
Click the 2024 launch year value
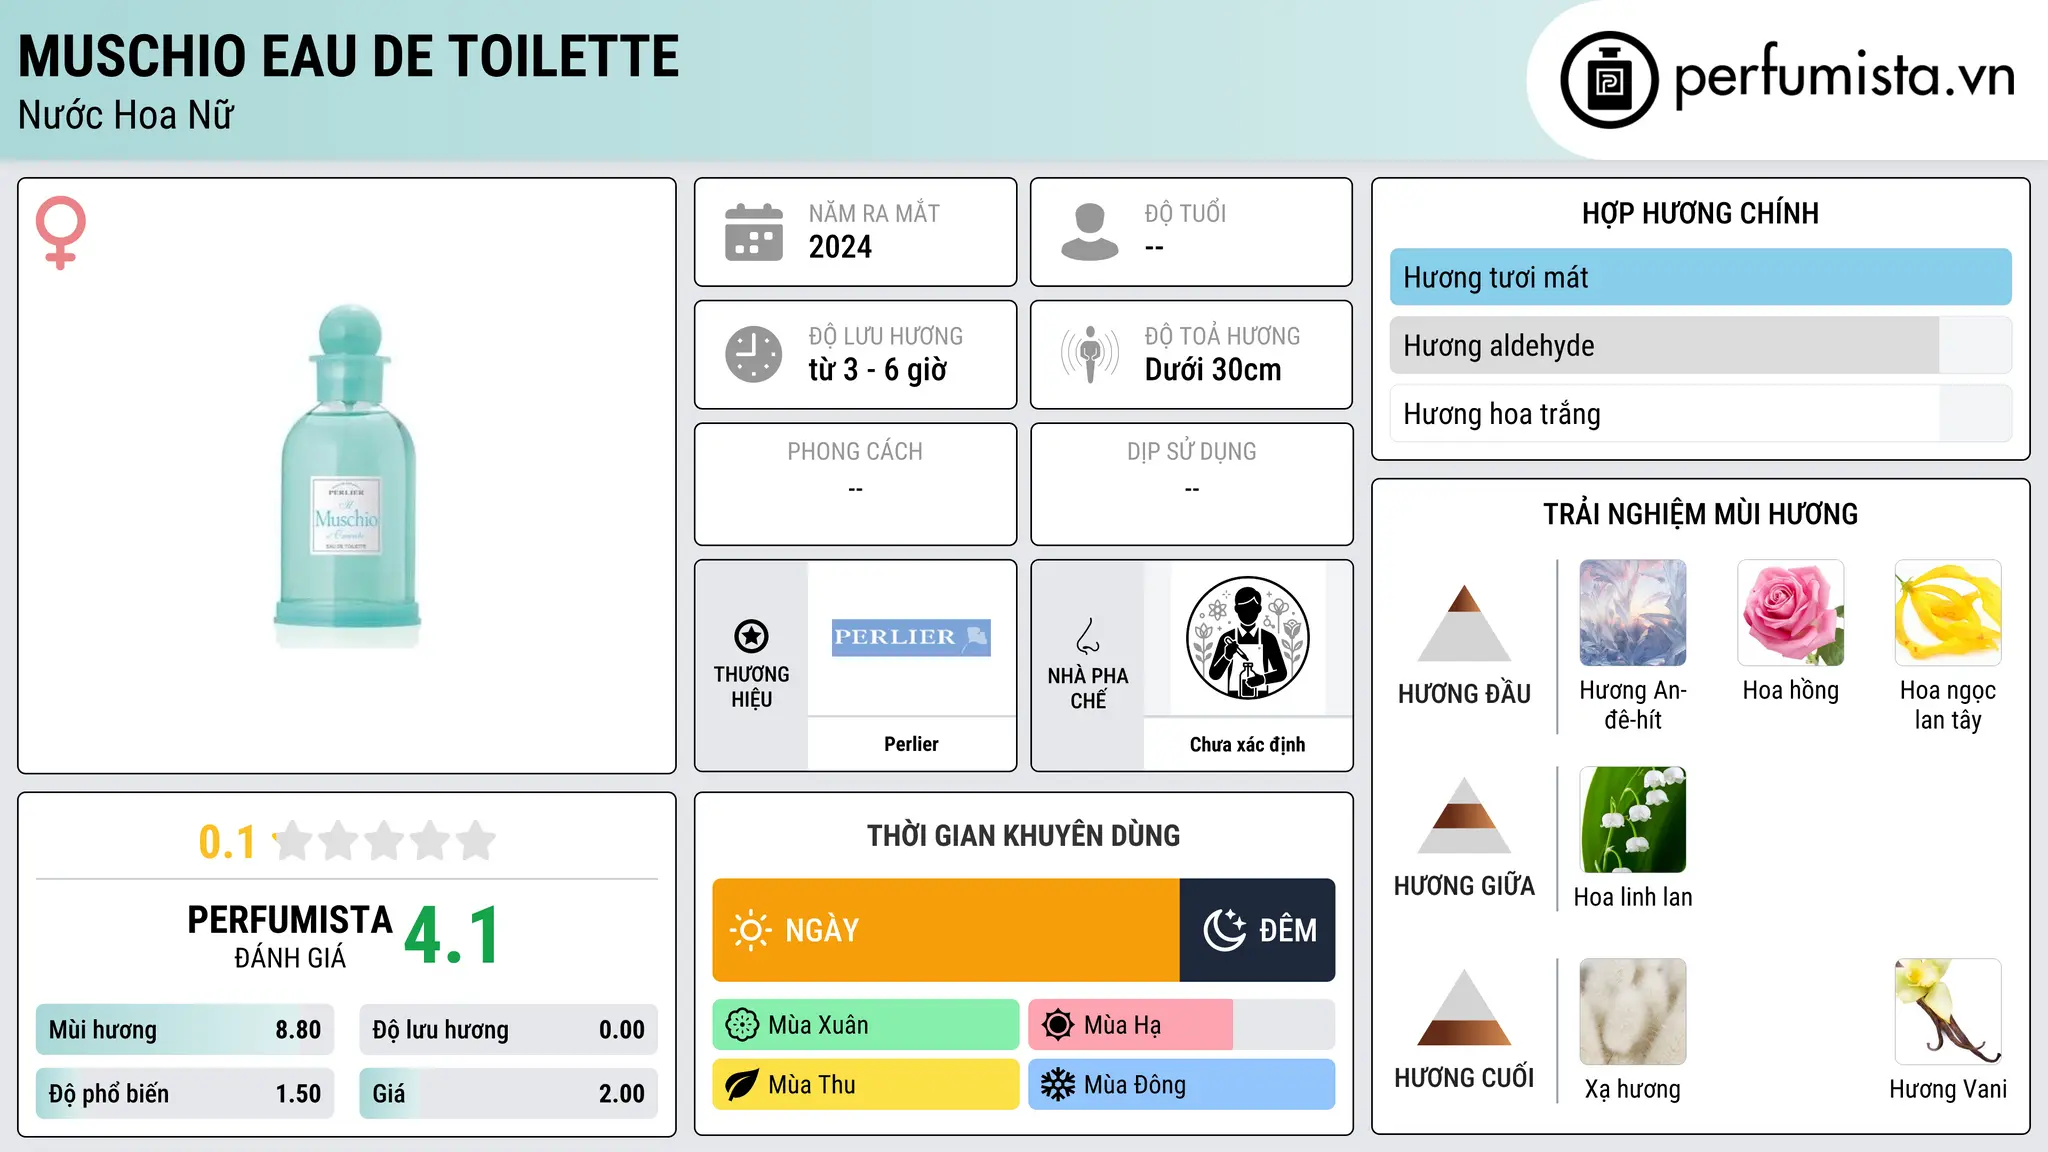click(x=840, y=247)
